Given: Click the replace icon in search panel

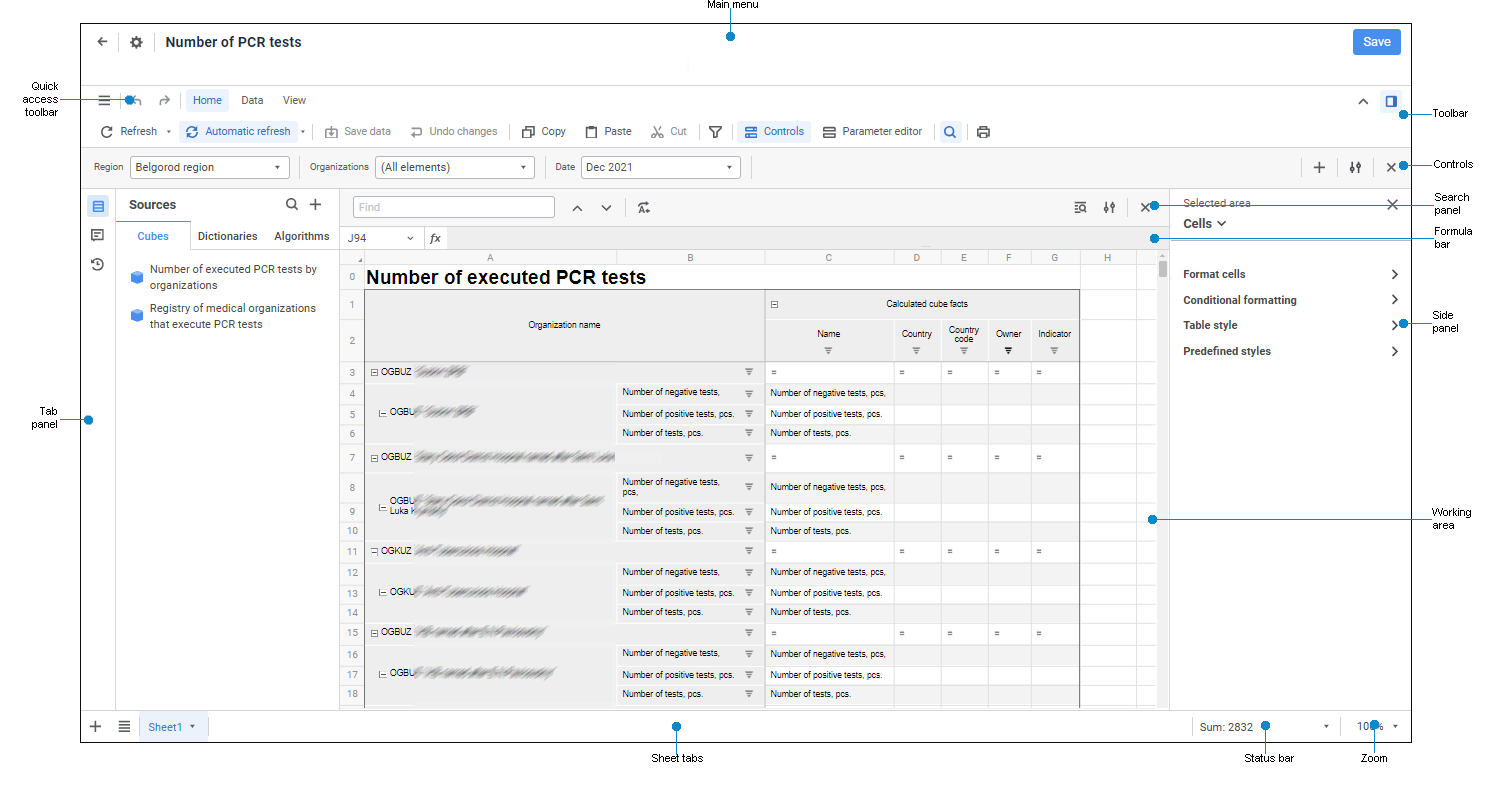Looking at the screenshot, I should [x=644, y=208].
